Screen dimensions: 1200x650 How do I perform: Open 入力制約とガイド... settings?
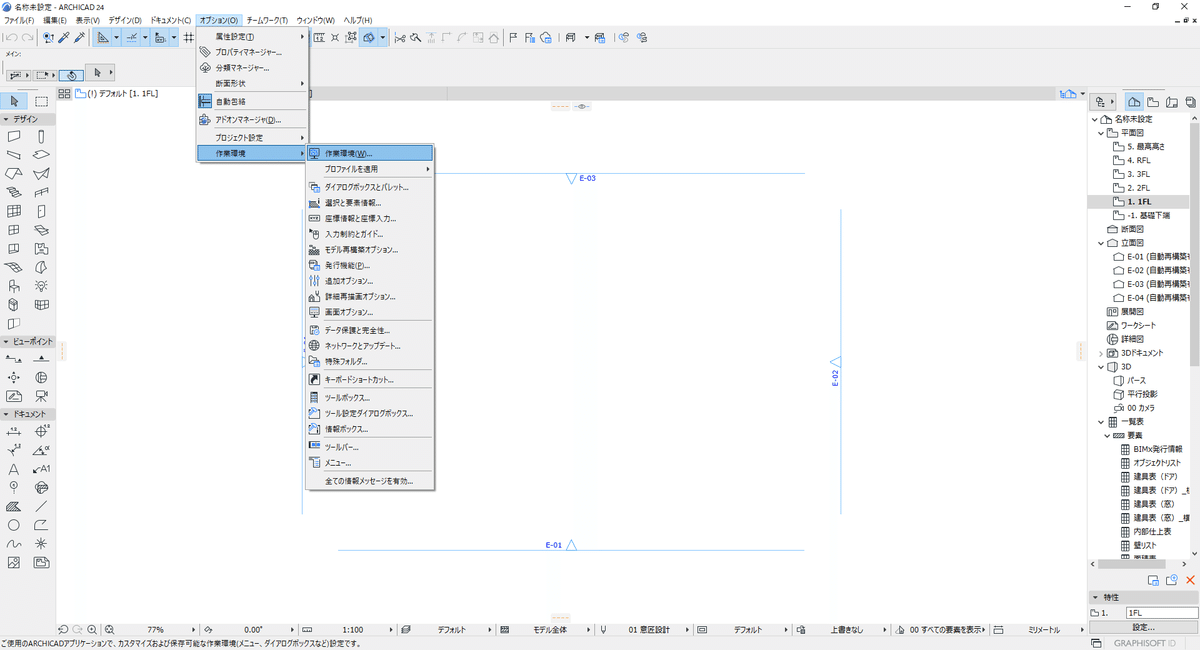[x=370, y=234]
